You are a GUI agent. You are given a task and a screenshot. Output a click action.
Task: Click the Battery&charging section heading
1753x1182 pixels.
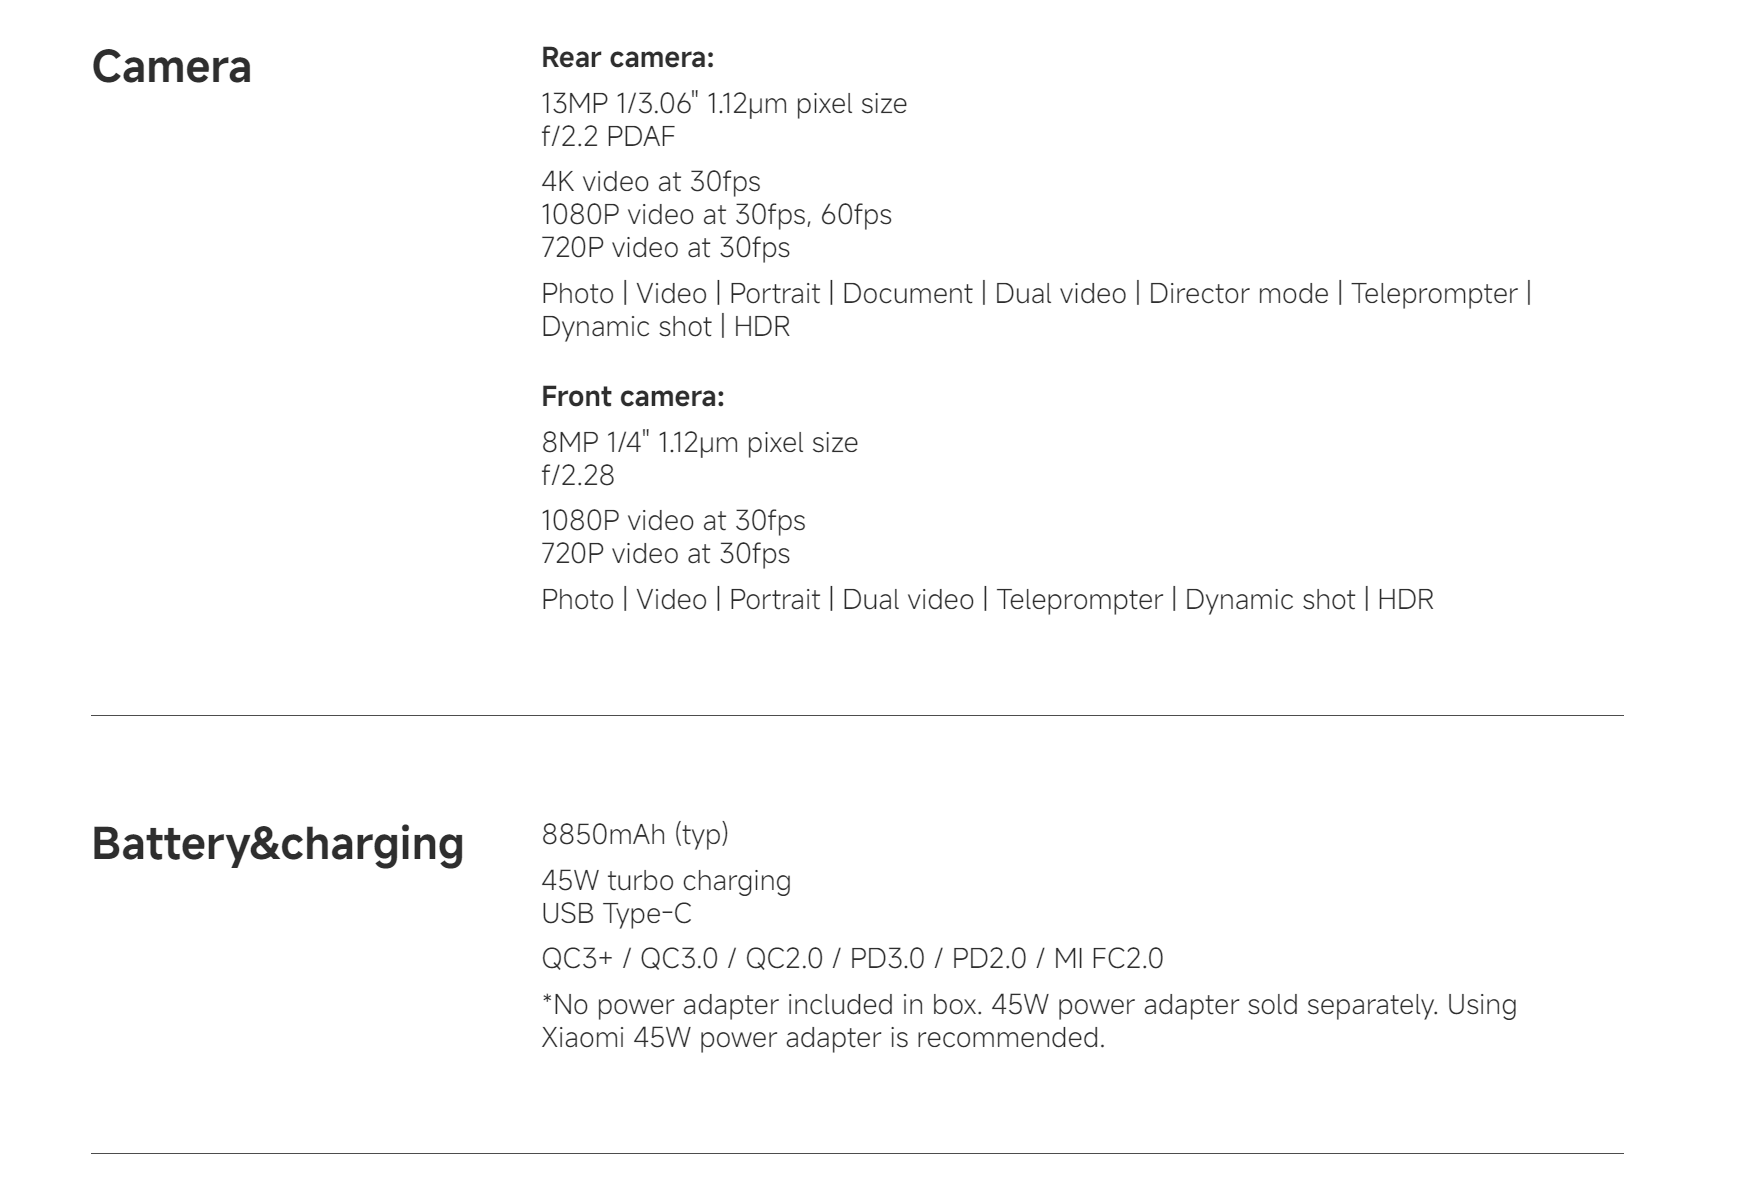278,843
